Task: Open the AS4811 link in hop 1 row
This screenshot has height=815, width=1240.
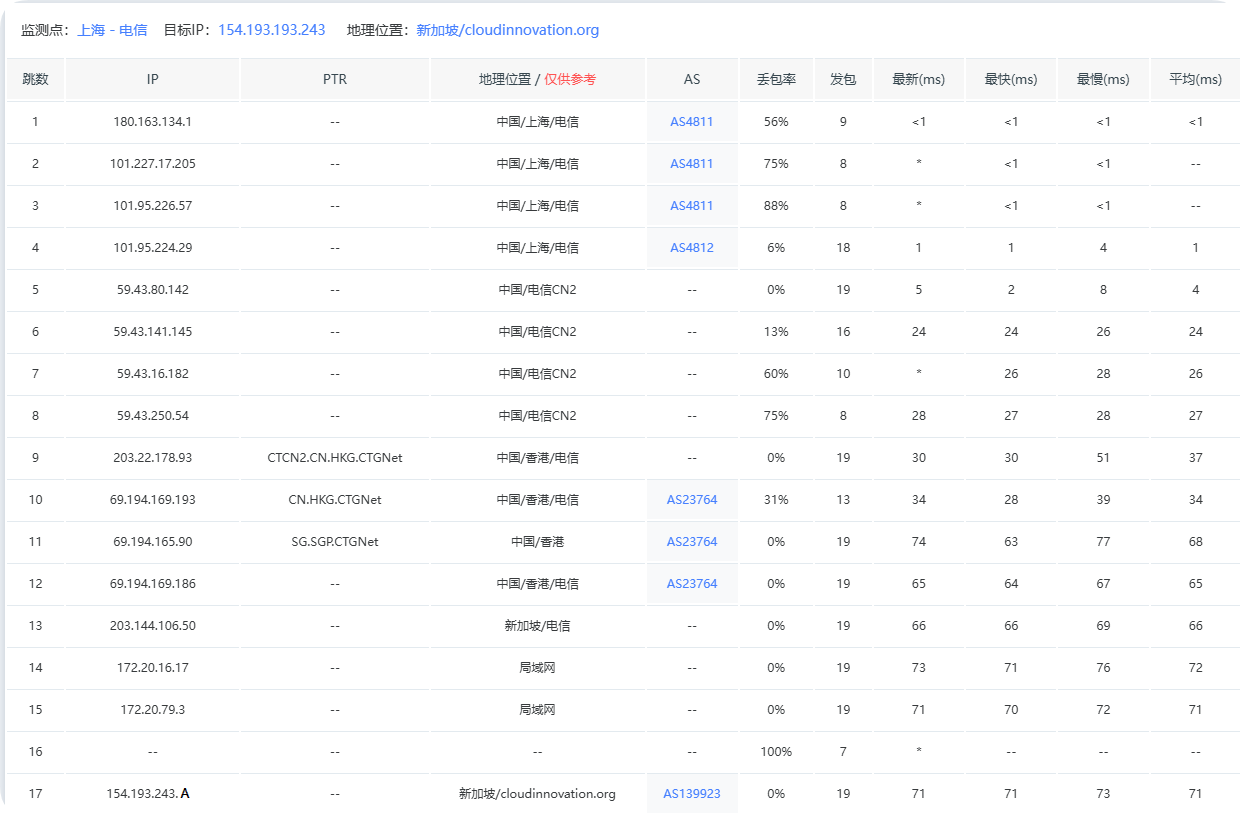Action: (x=692, y=122)
